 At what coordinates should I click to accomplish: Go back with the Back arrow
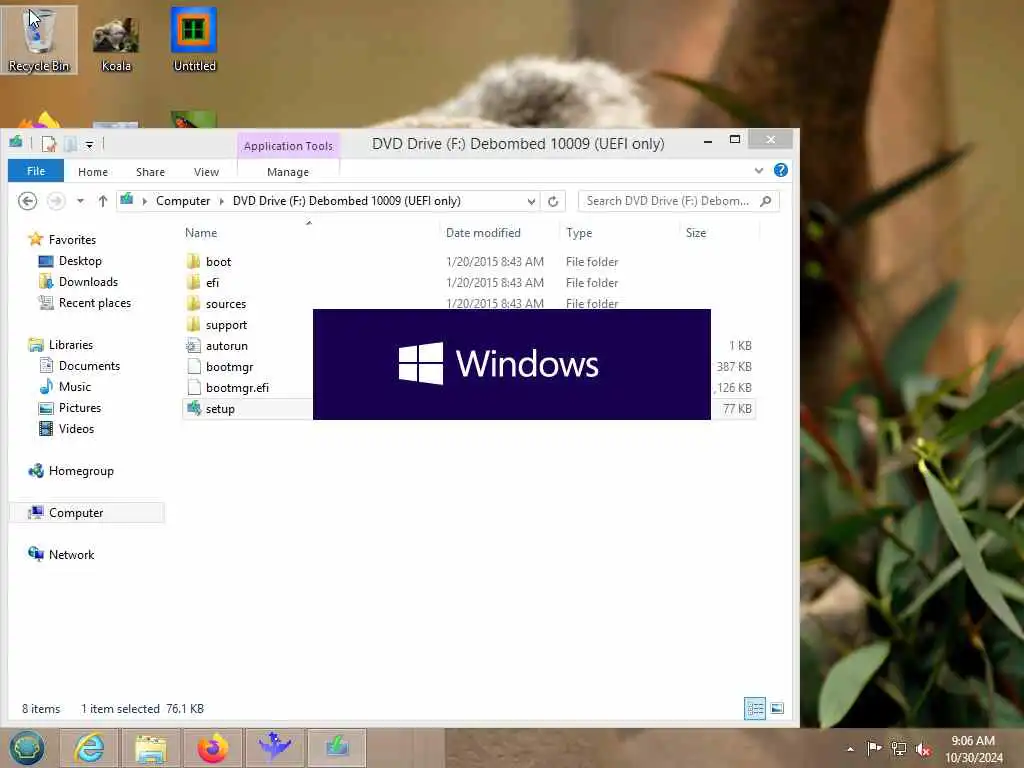point(27,201)
